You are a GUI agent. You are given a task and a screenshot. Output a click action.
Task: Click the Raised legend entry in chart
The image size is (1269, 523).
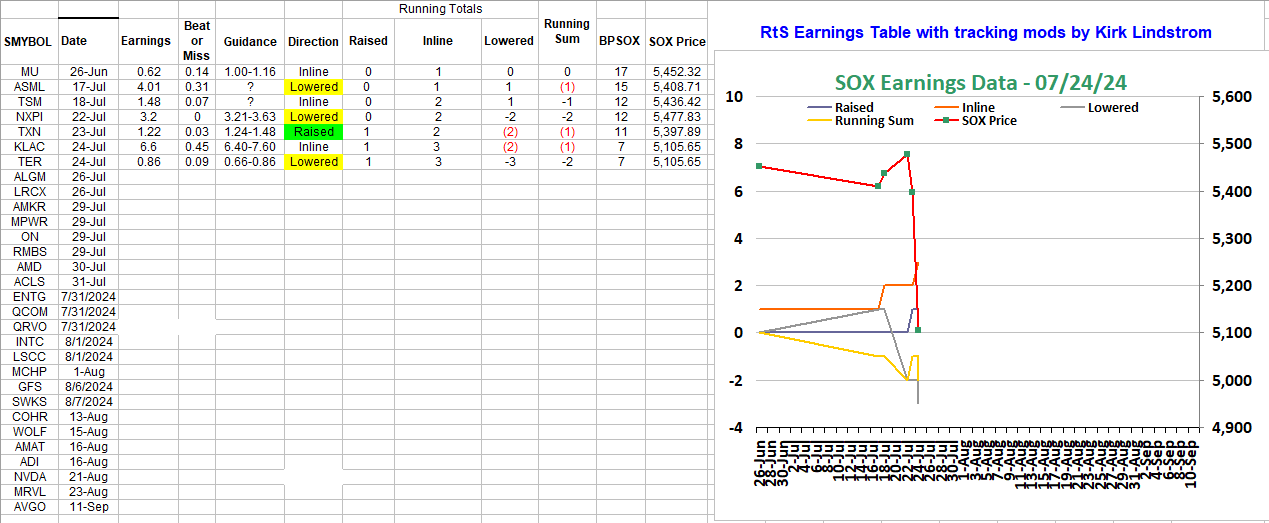[x=854, y=107]
